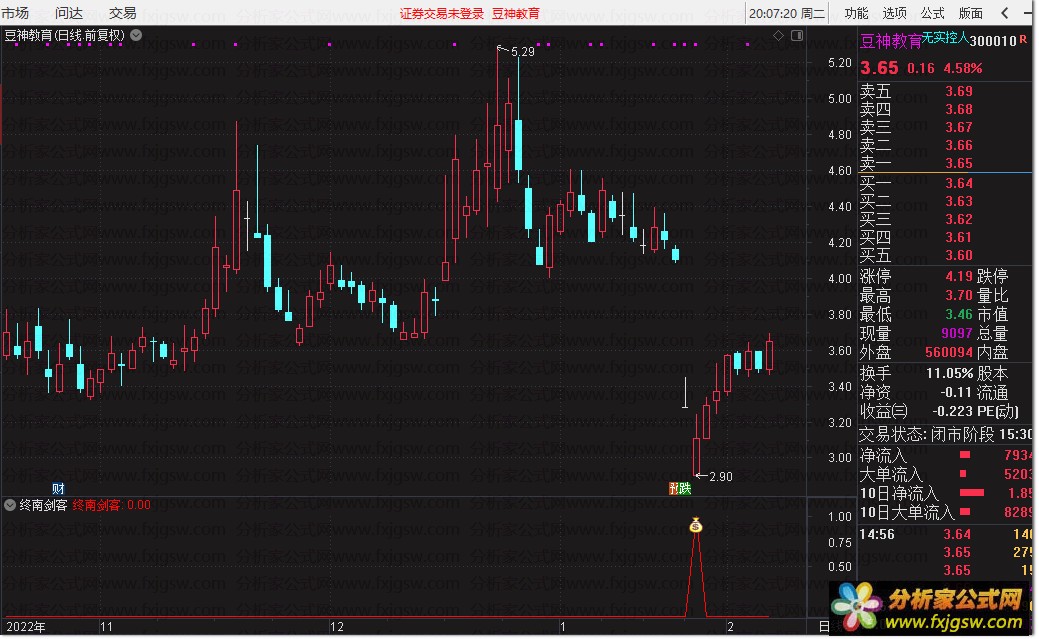This screenshot has width=1039, height=639.
Task: Click the red bar in 10日大单流入 row
Action: [965, 511]
